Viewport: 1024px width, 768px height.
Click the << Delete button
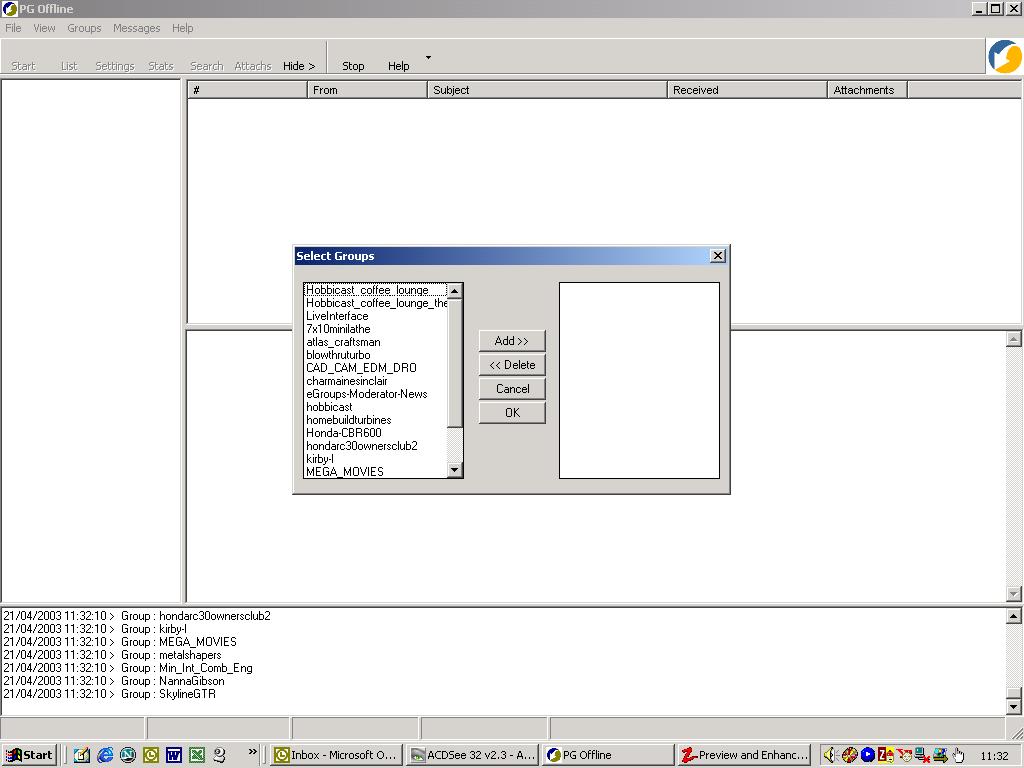[x=512, y=365]
